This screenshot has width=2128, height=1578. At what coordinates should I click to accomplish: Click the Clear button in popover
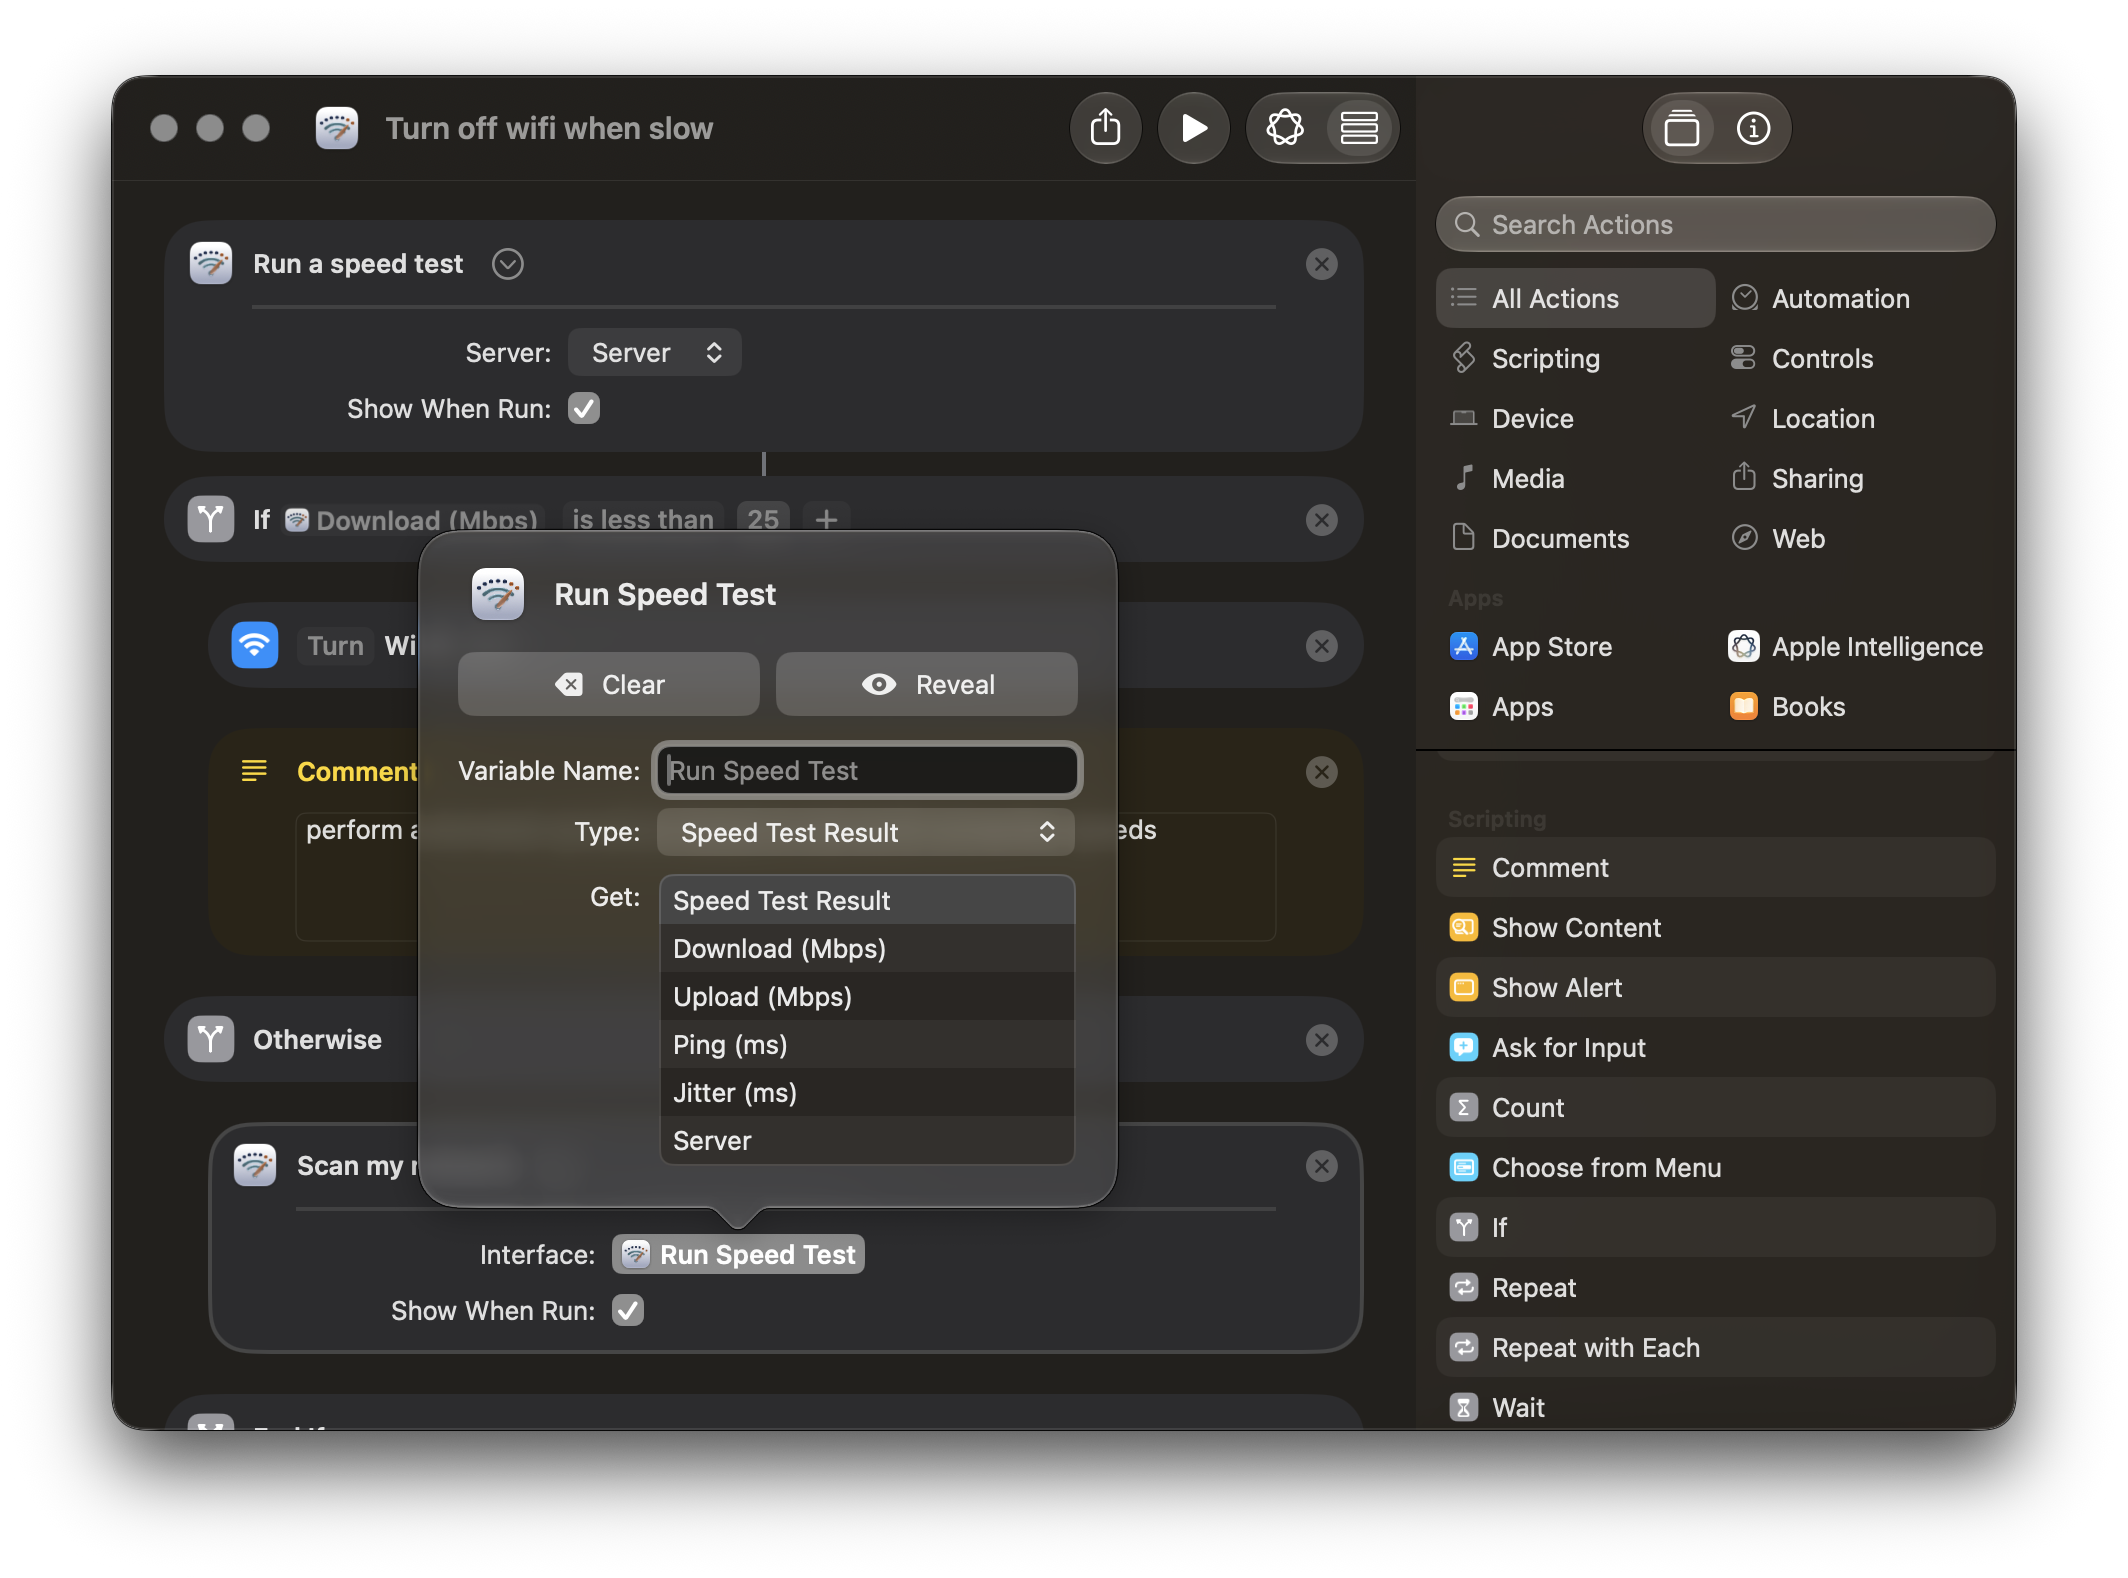[x=609, y=684]
